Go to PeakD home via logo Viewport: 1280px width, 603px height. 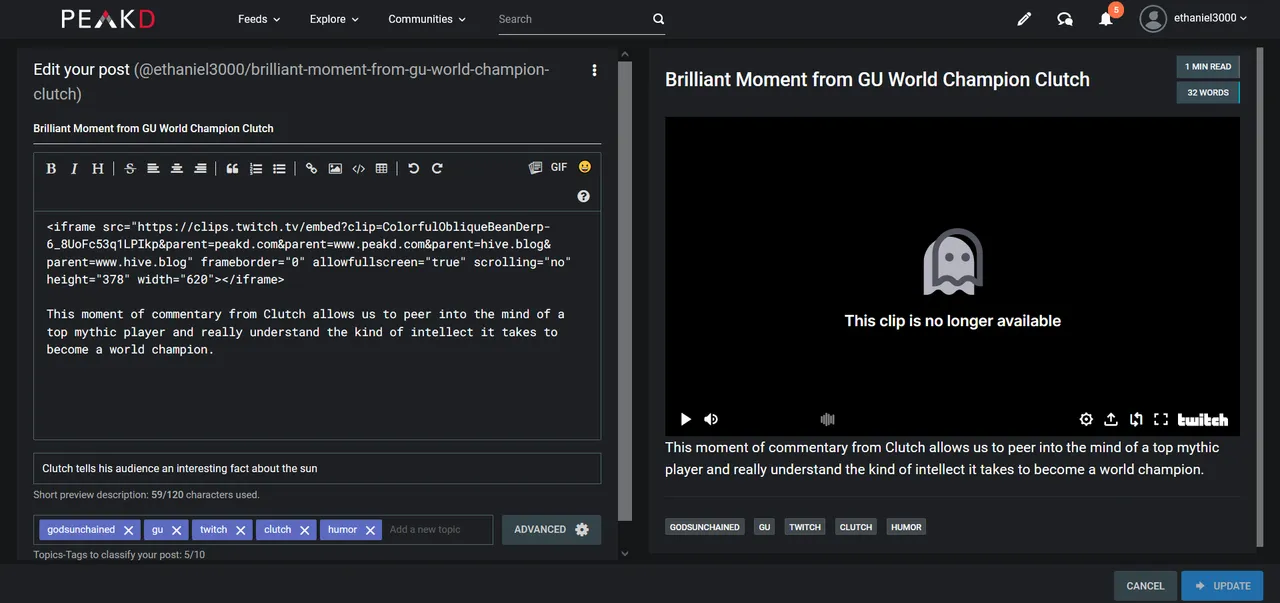(107, 19)
